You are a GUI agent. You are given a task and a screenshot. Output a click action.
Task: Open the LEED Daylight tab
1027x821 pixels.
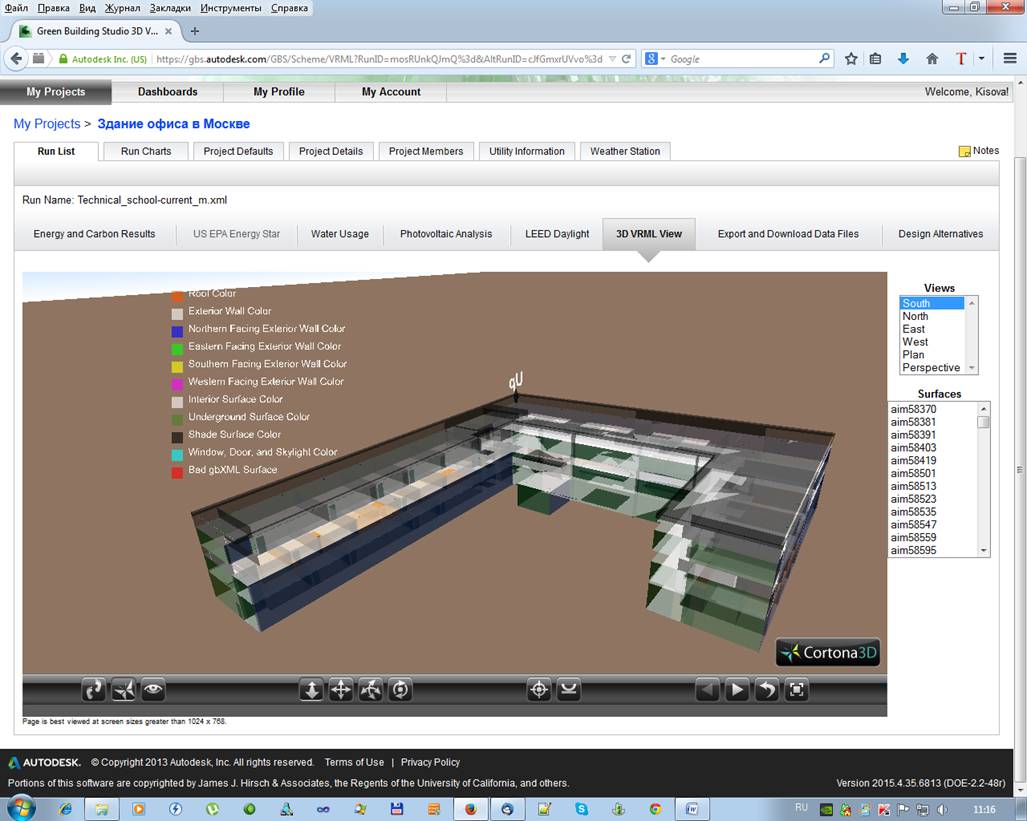(x=557, y=234)
